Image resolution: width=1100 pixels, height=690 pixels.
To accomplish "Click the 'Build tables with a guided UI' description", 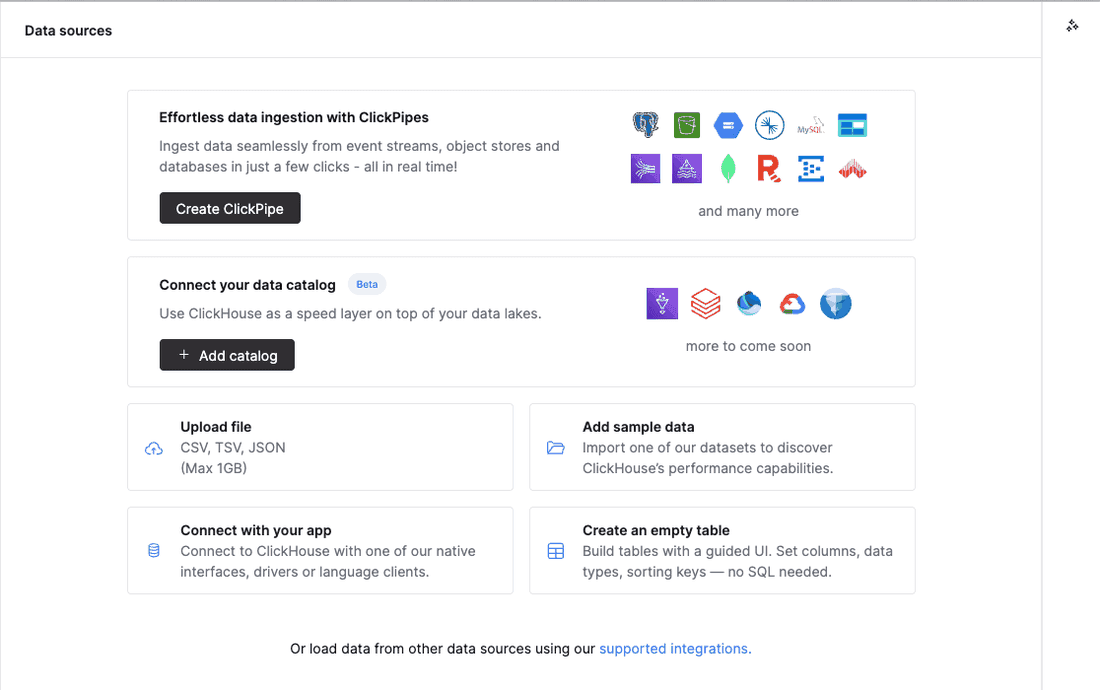I will coord(737,562).
